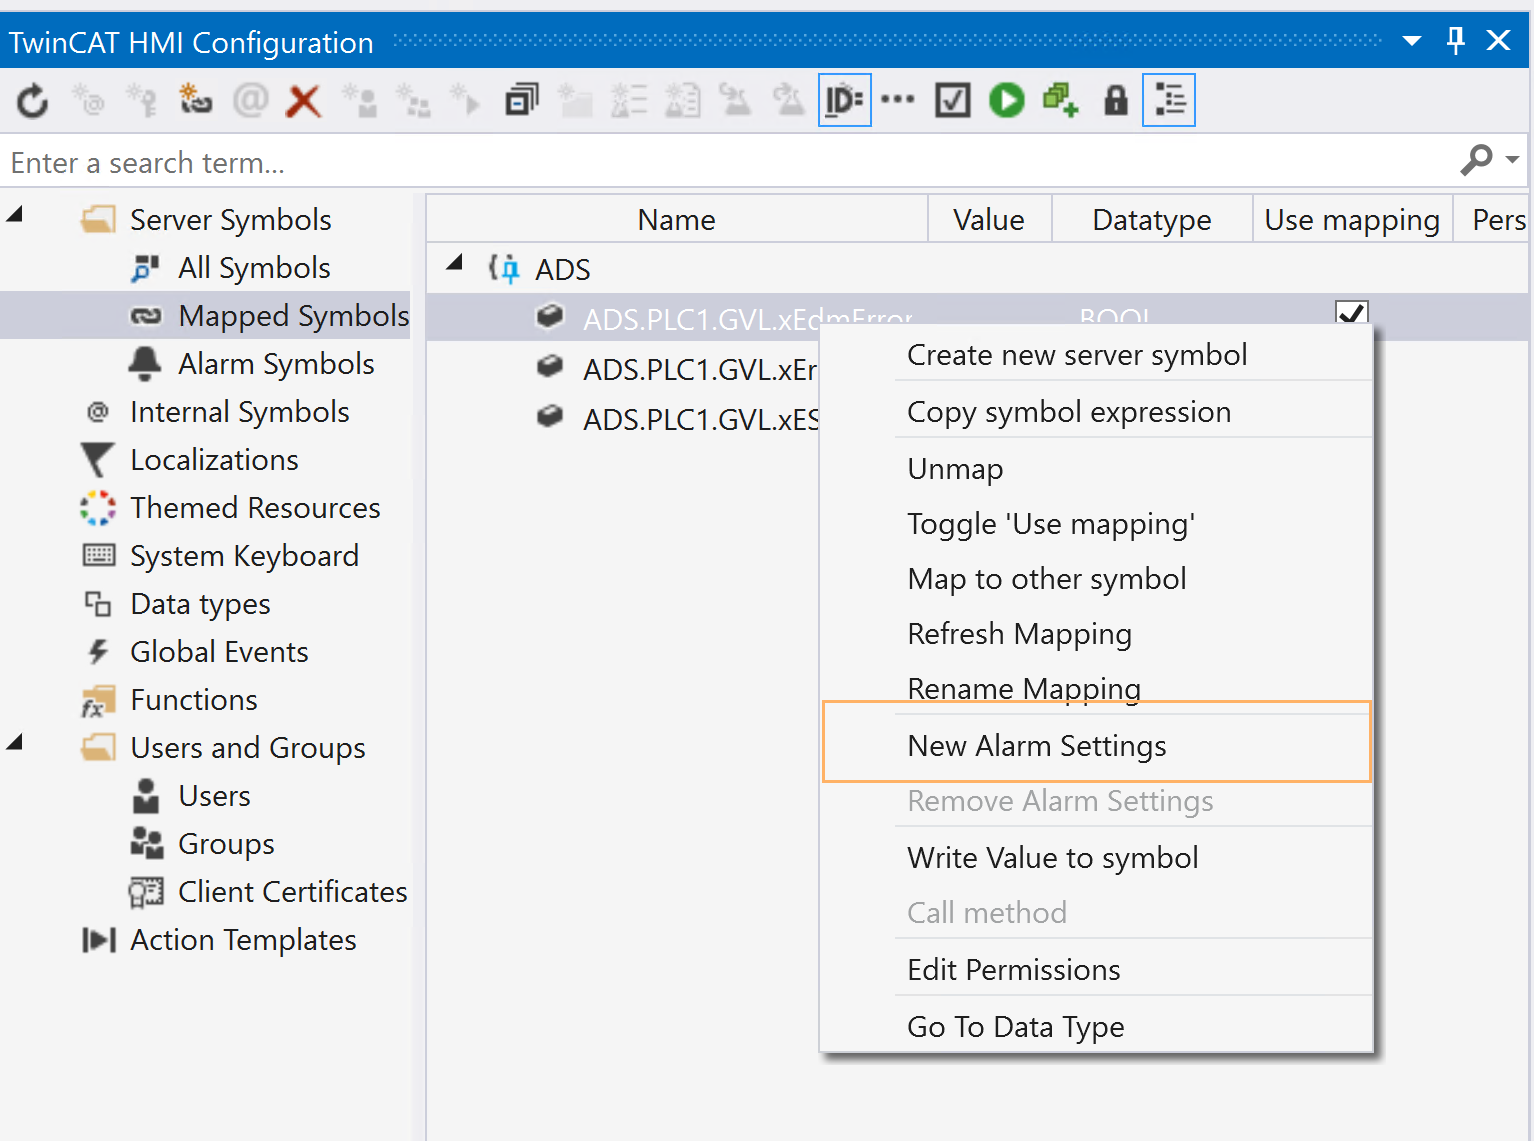The image size is (1534, 1141).
Task: Open Action Templates tree item
Action: coord(243,940)
